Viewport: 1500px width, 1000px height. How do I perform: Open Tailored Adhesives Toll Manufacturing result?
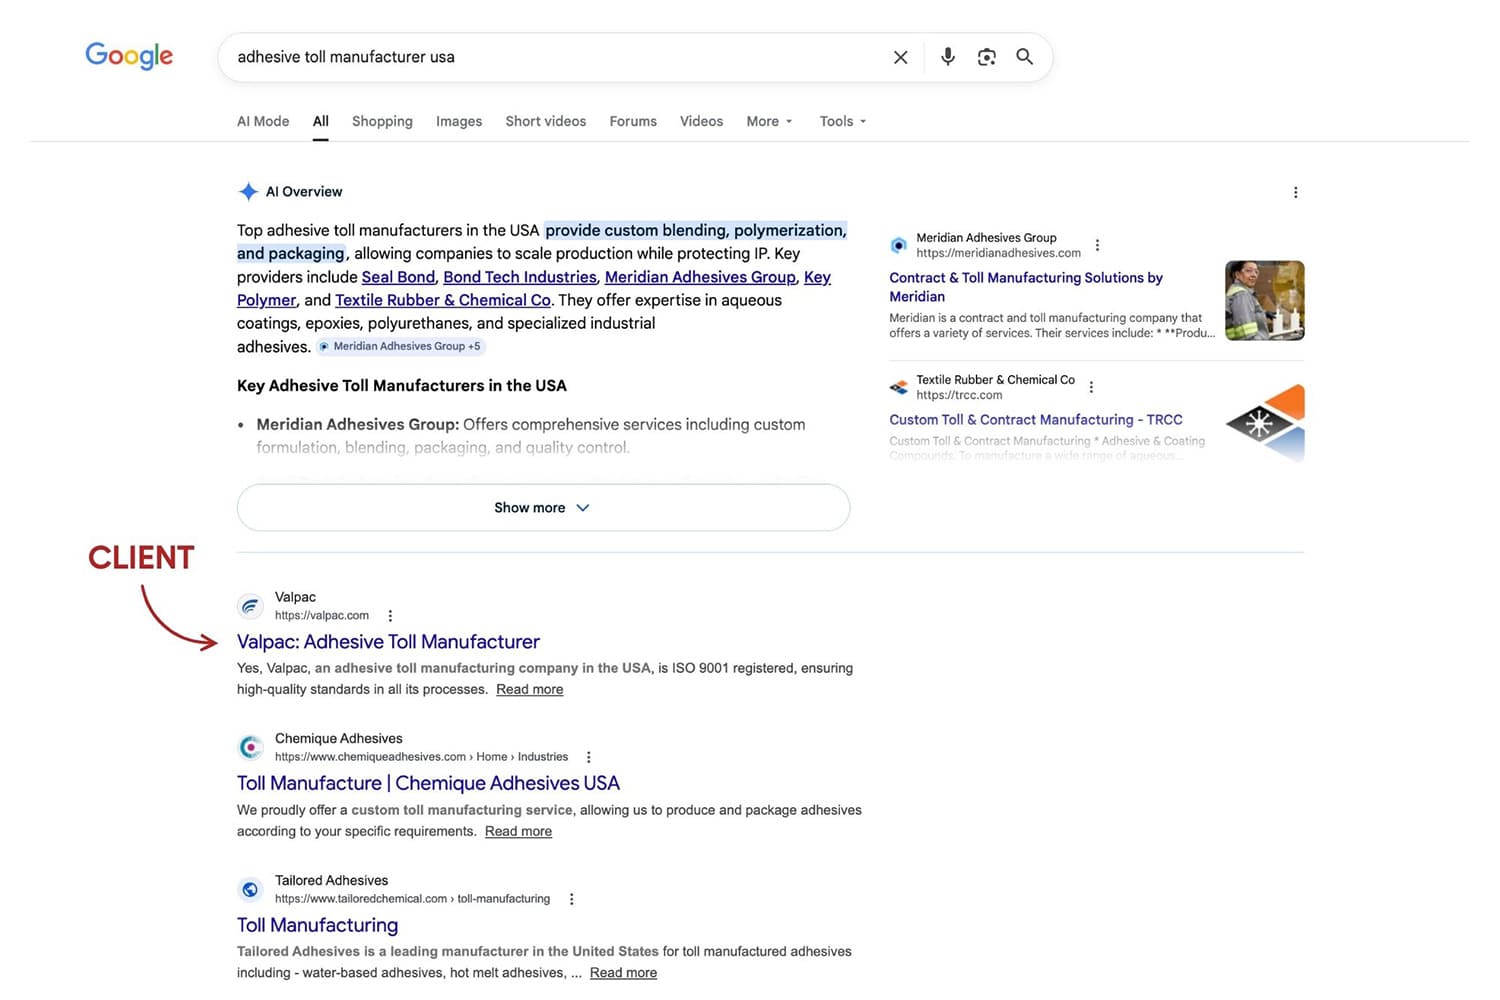tap(317, 925)
